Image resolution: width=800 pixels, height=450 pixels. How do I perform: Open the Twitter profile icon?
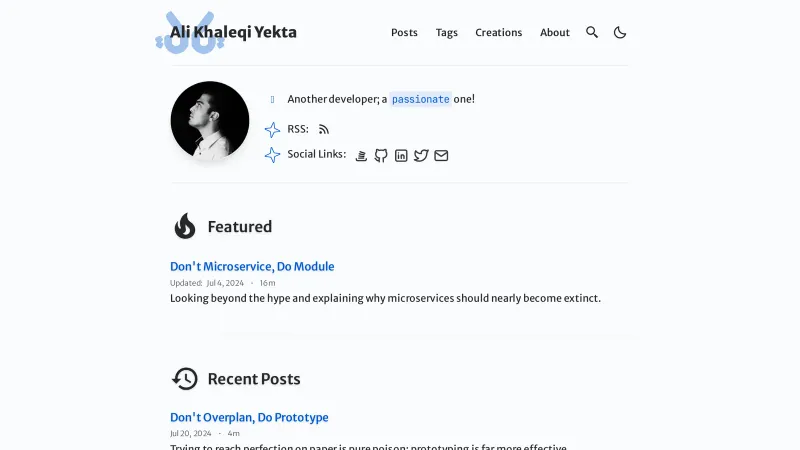[x=421, y=155]
